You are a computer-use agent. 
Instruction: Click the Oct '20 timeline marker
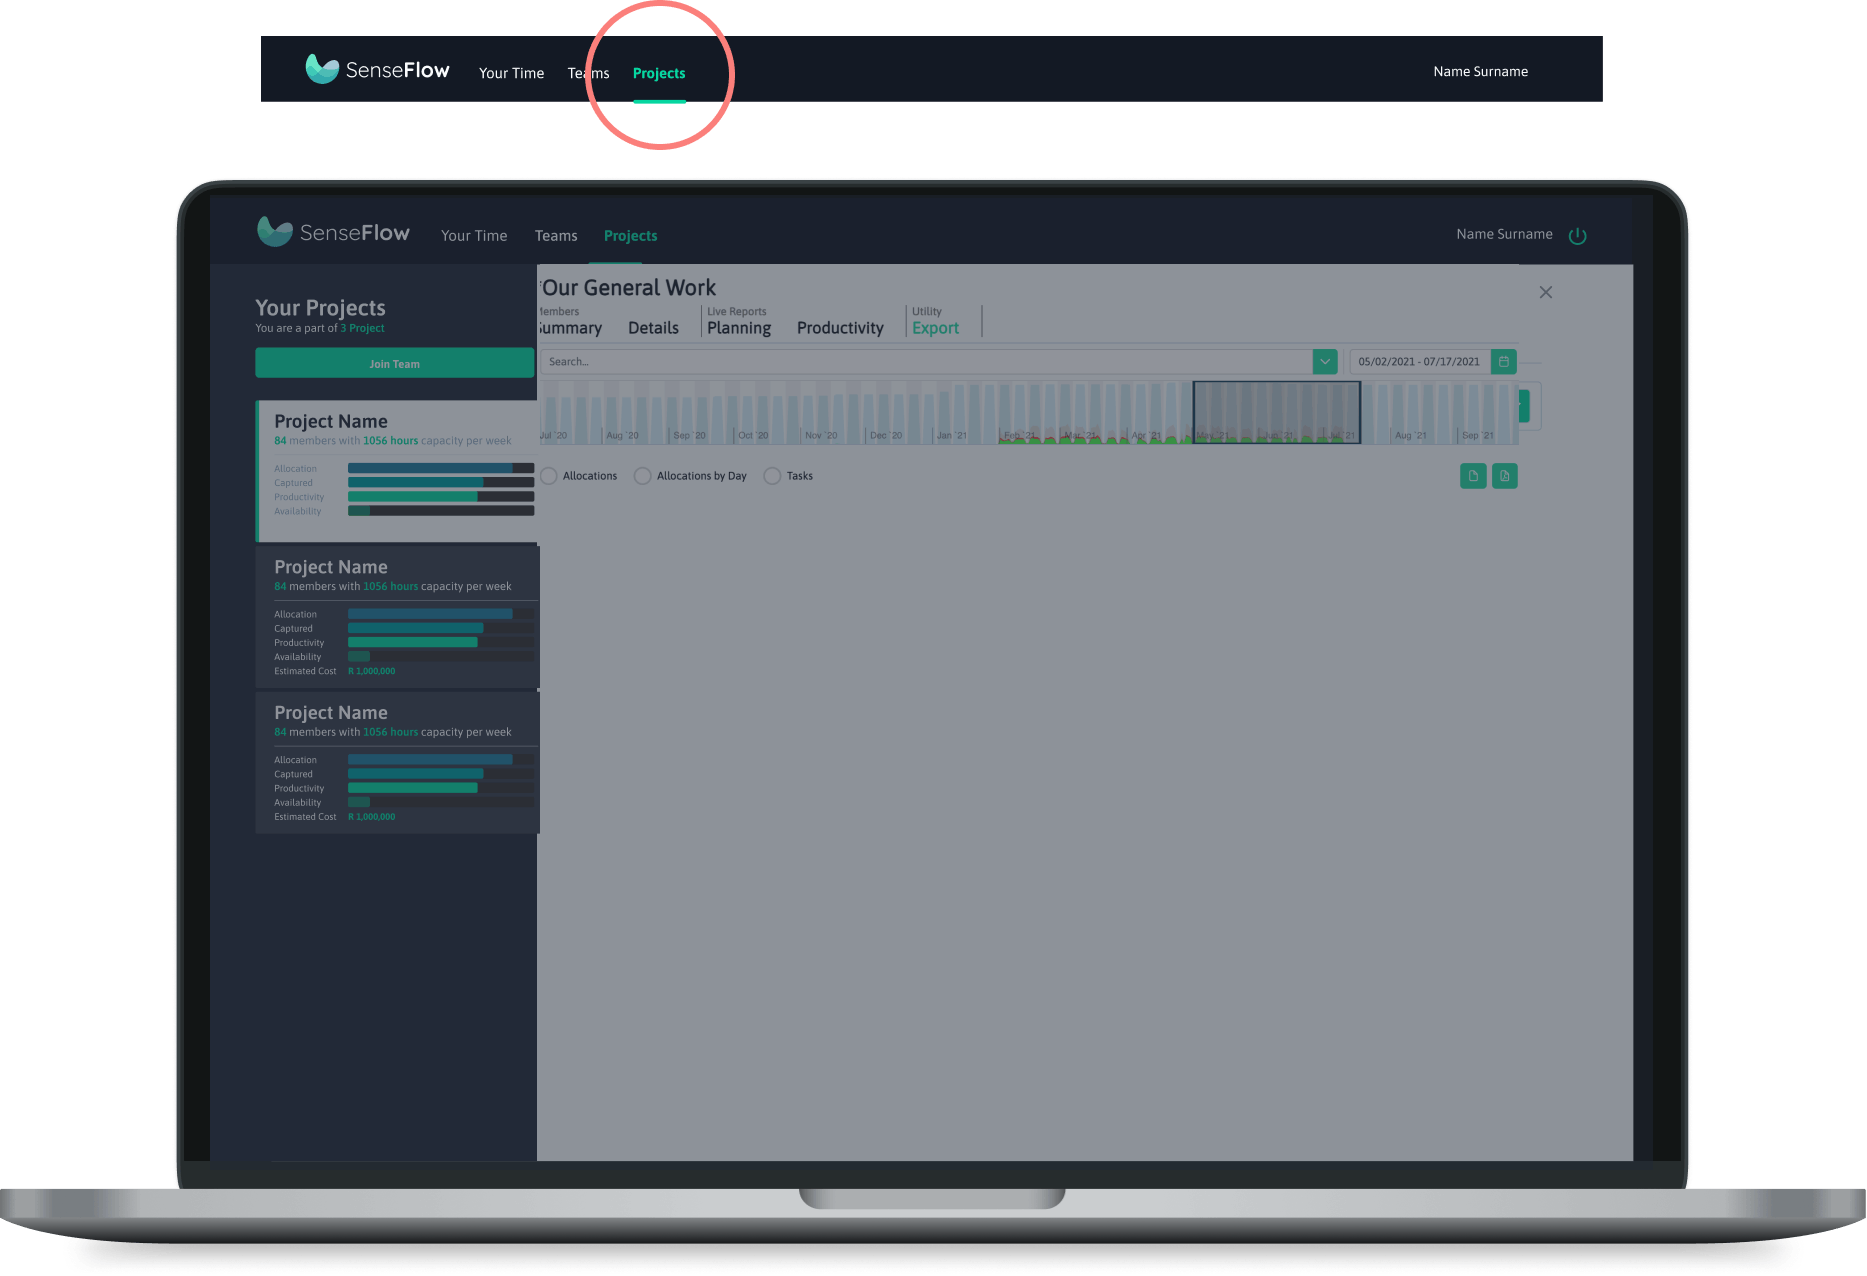tap(753, 435)
